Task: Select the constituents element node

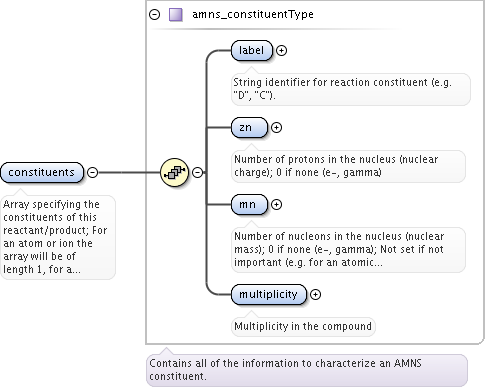Action: (x=42, y=172)
